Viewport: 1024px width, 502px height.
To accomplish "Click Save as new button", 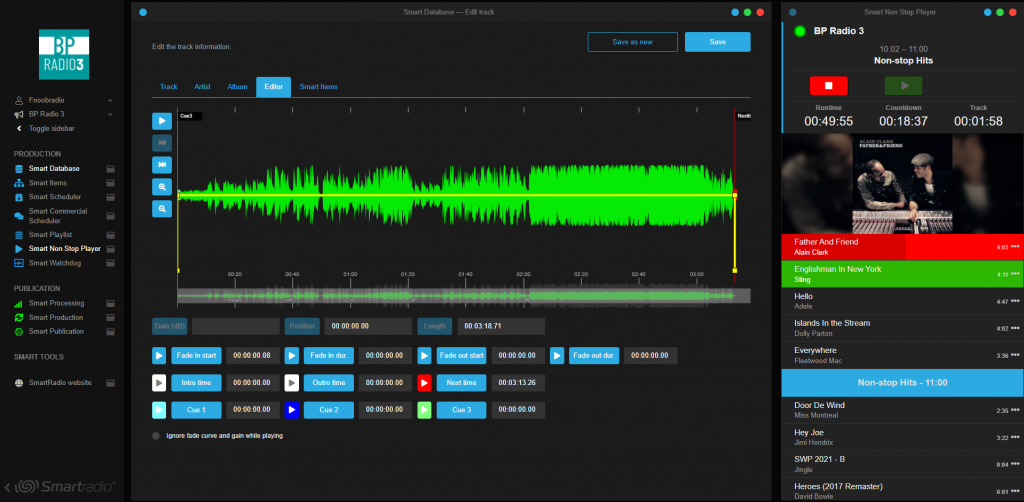I will [632, 42].
